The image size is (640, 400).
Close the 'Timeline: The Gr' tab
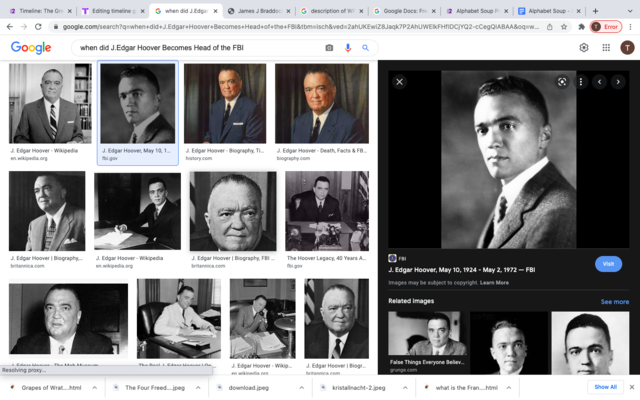click(70, 11)
